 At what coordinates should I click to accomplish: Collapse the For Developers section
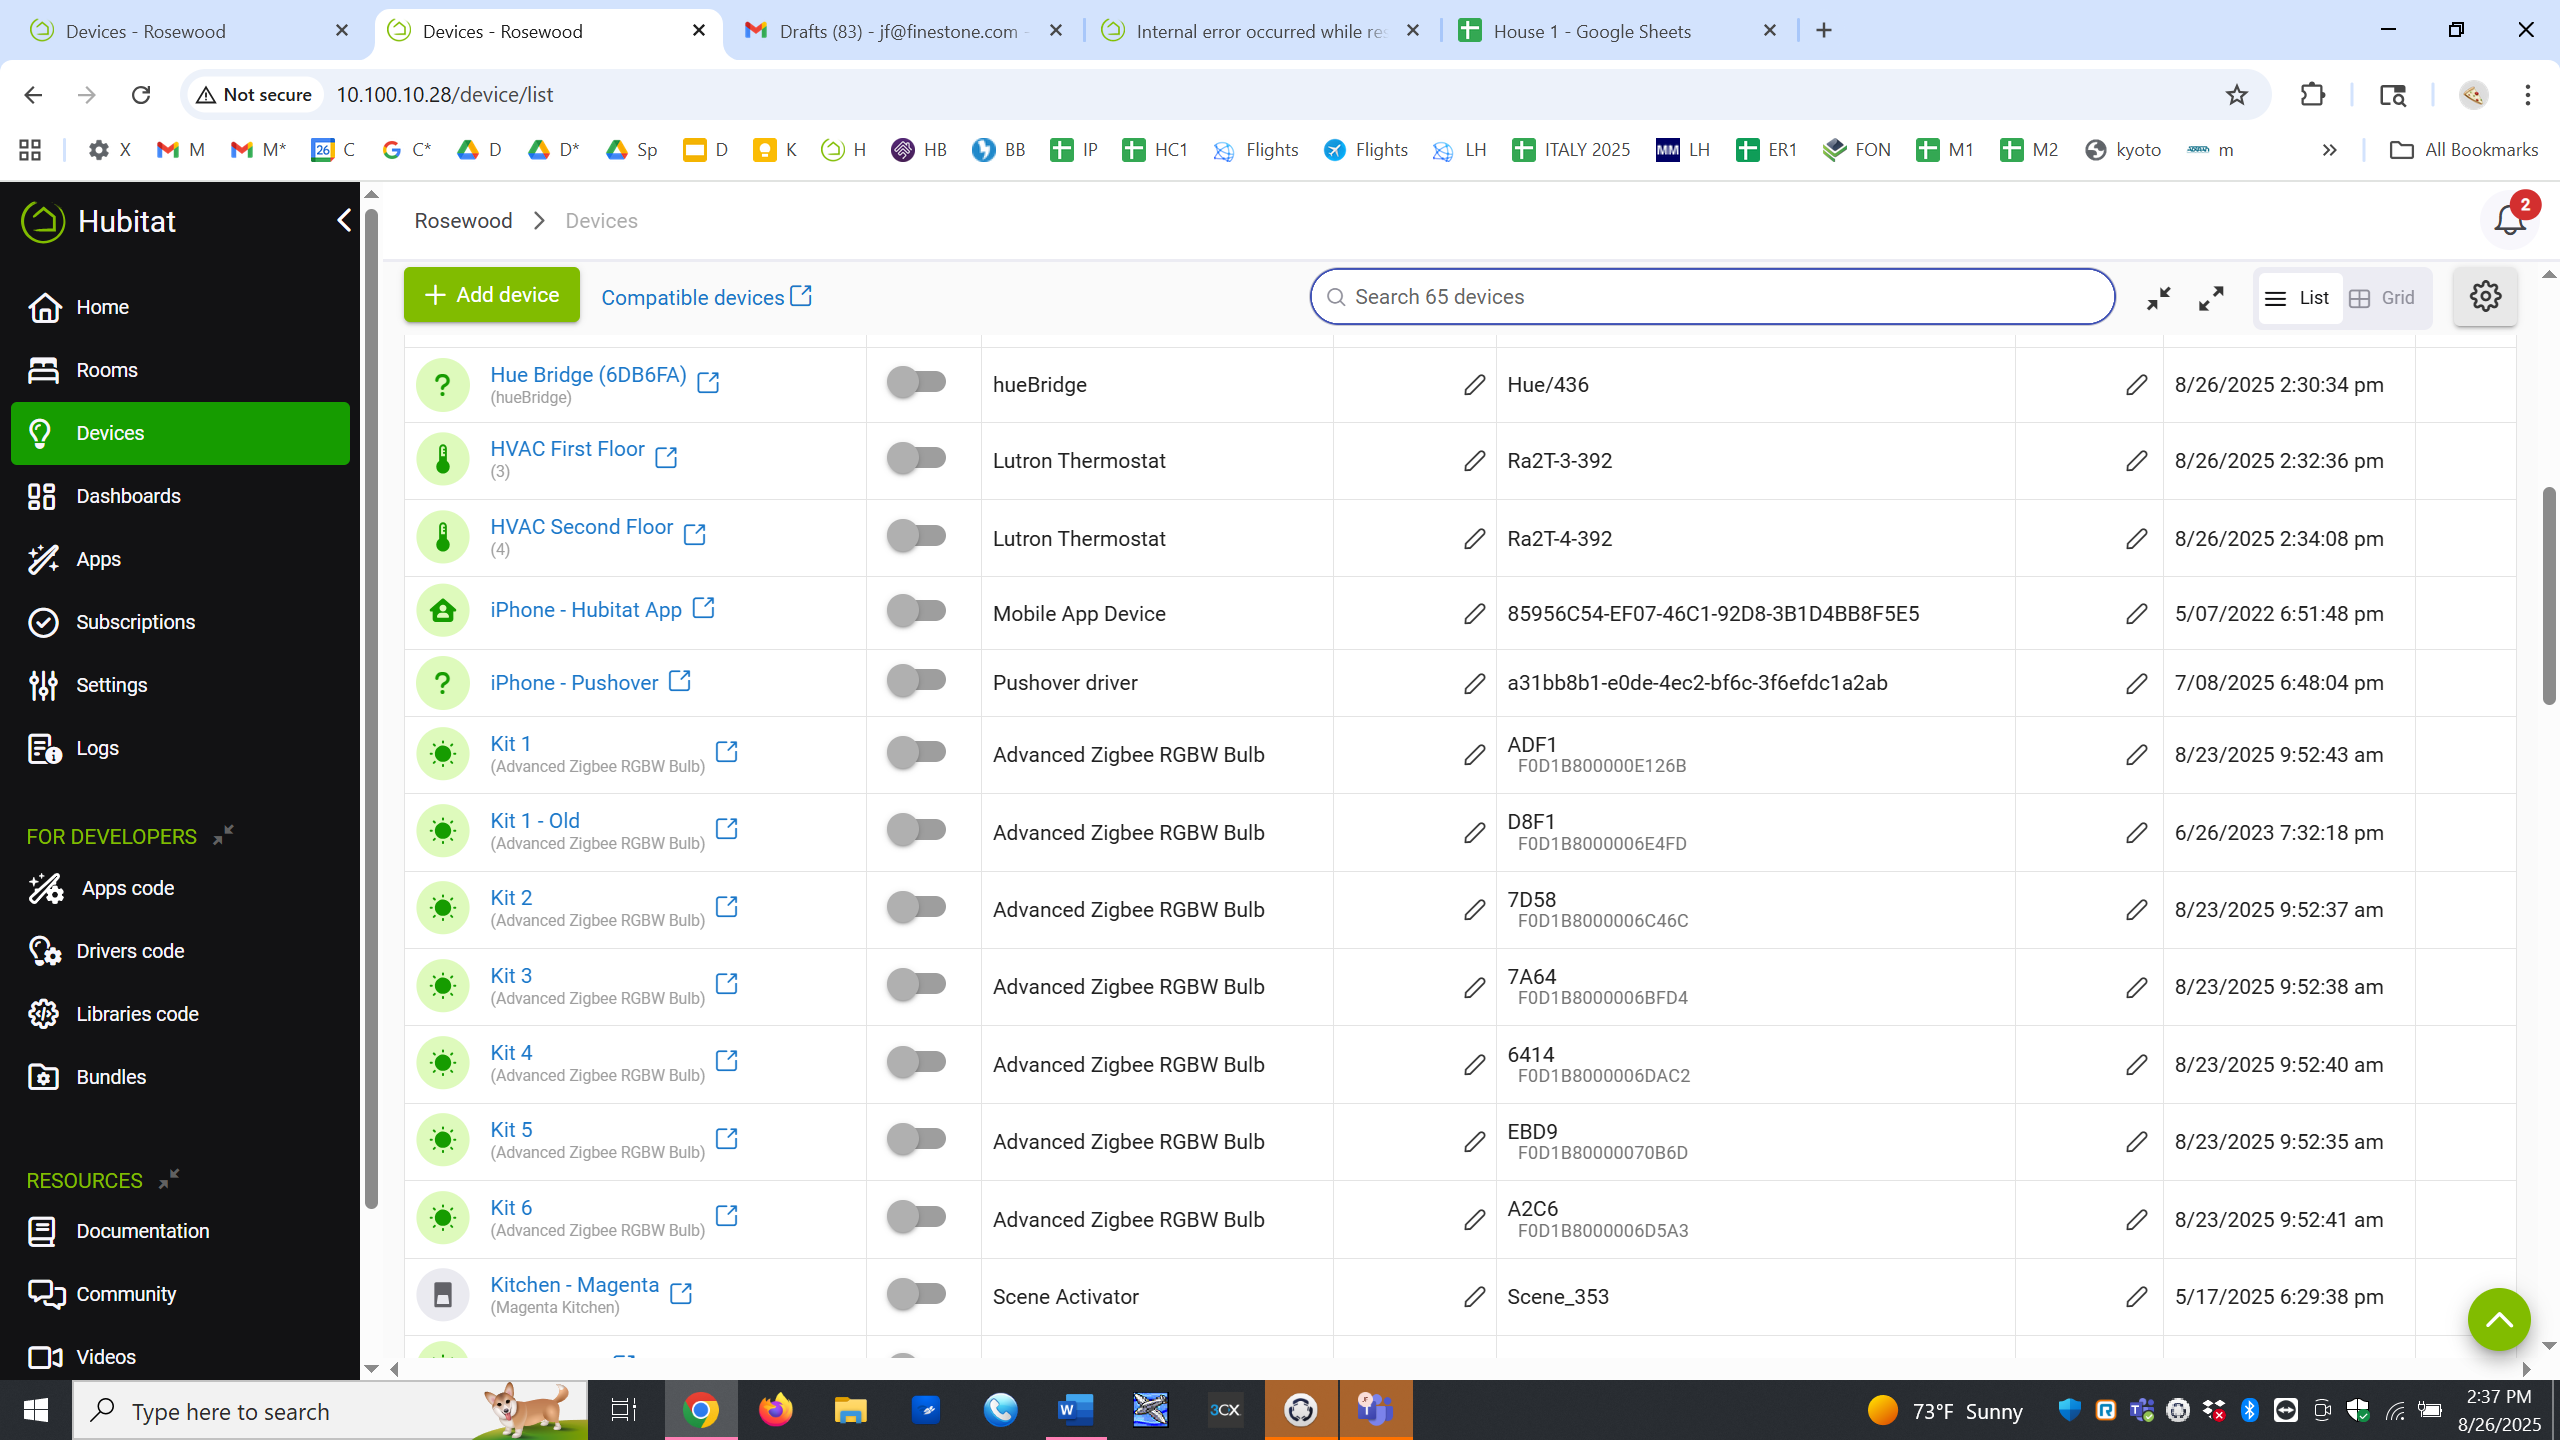[x=223, y=834]
